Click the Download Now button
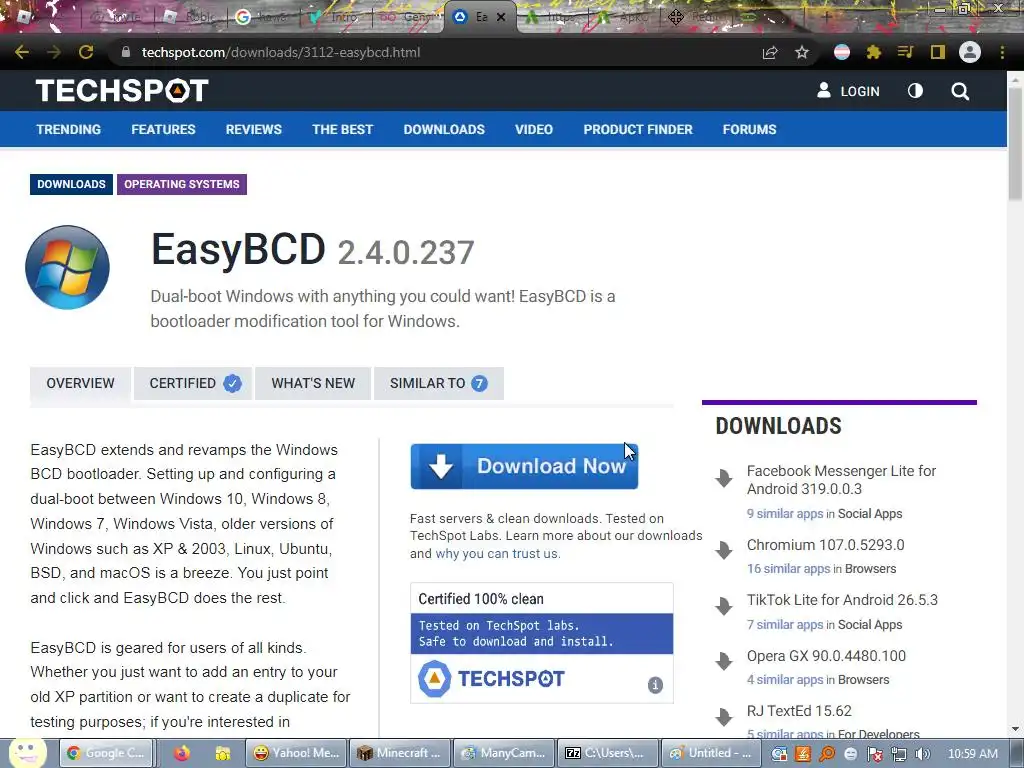This screenshot has height=768, width=1024. (524, 466)
